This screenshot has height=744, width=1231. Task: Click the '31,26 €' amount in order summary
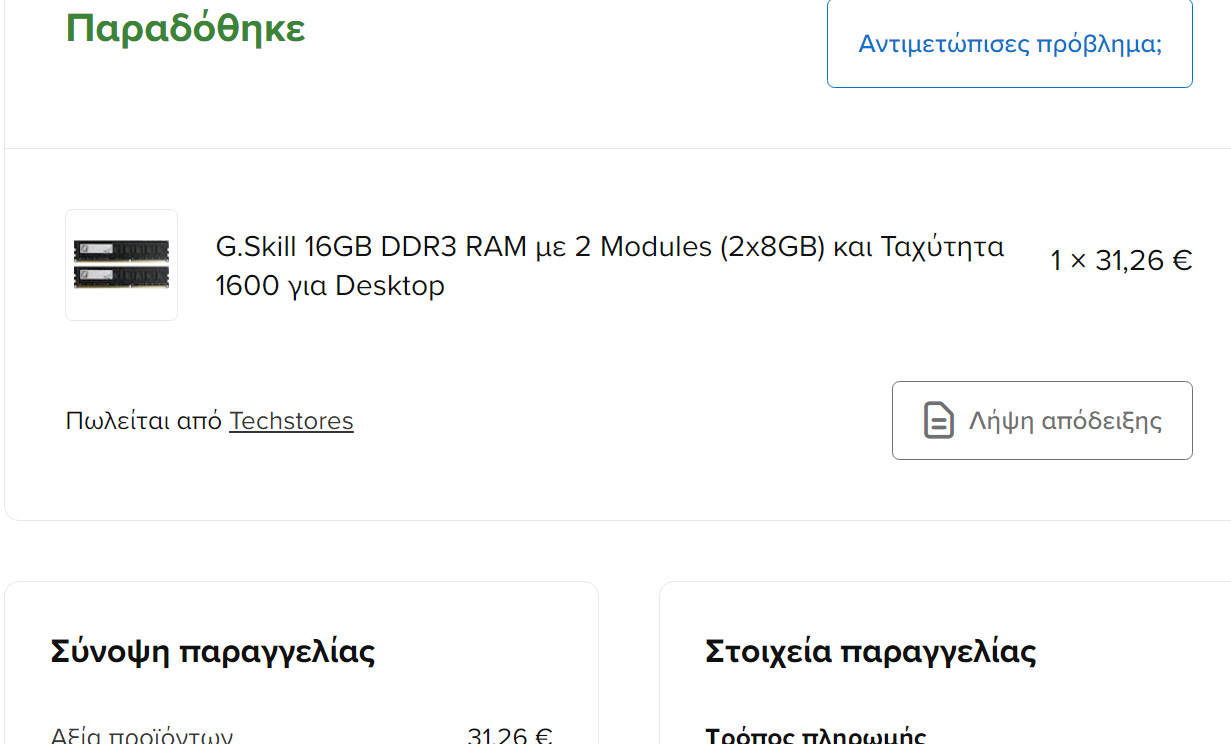pyautogui.click(x=509, y=736)
